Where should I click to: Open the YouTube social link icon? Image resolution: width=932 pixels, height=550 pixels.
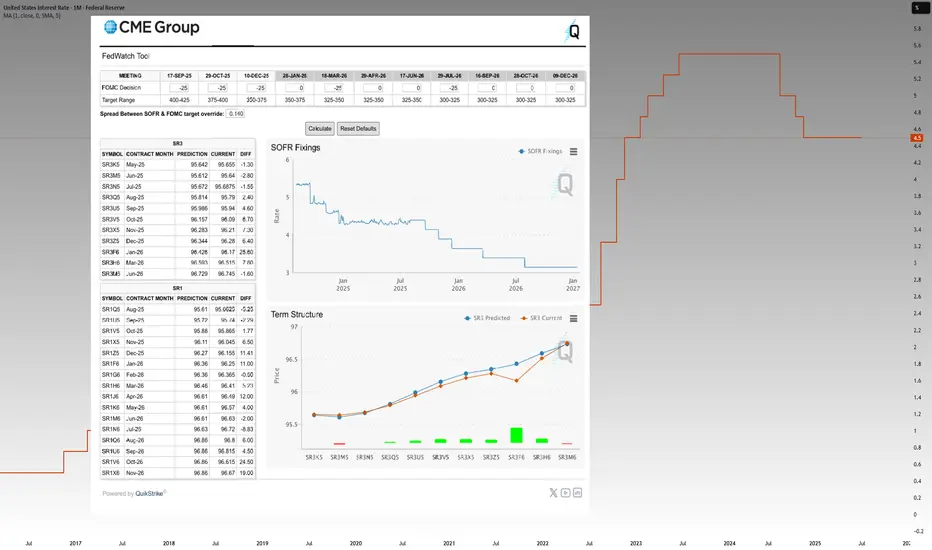(x=565, y=493)
